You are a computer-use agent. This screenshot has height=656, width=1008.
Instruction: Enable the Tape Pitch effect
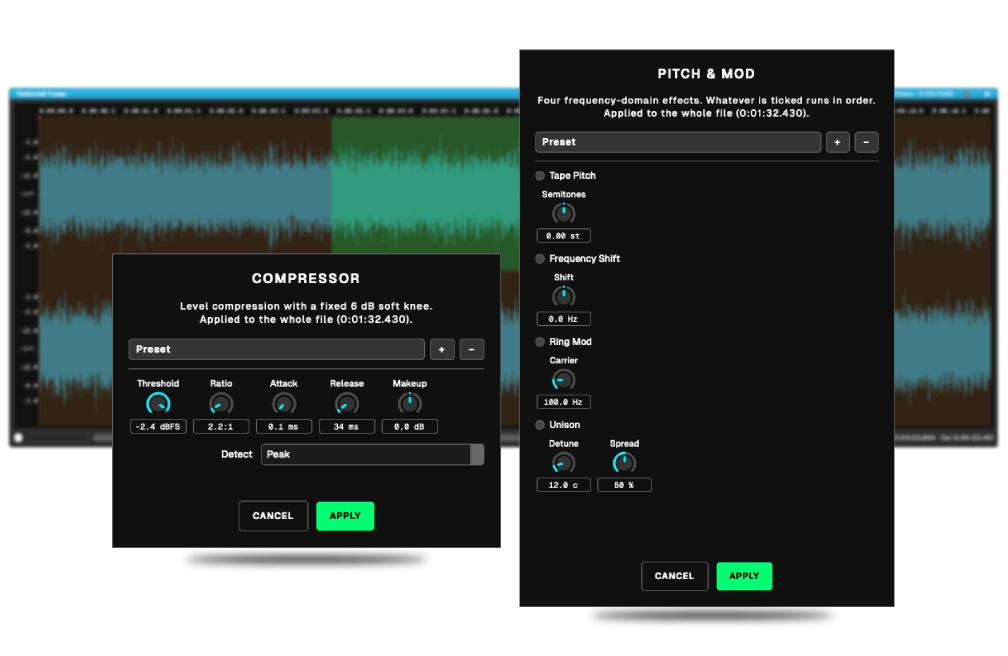coord(540,176)
